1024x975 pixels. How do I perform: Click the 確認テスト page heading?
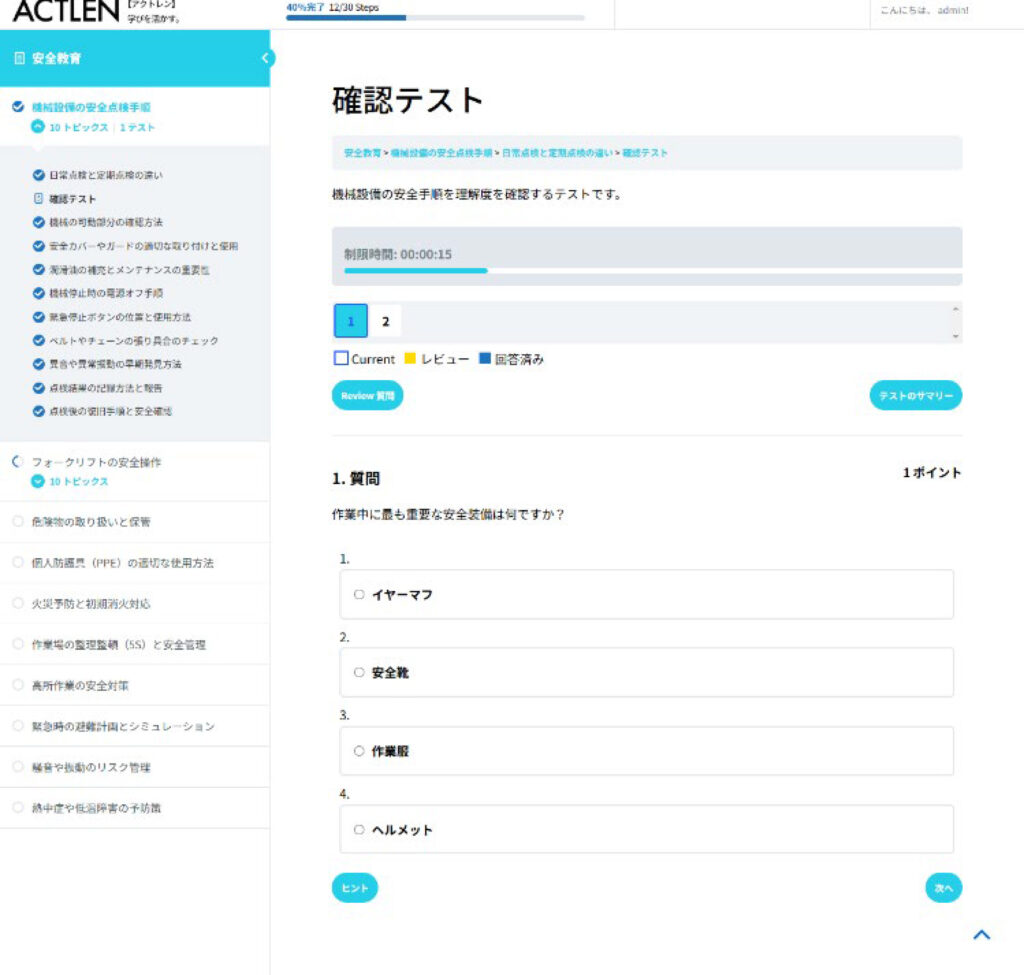pos(408,100)
